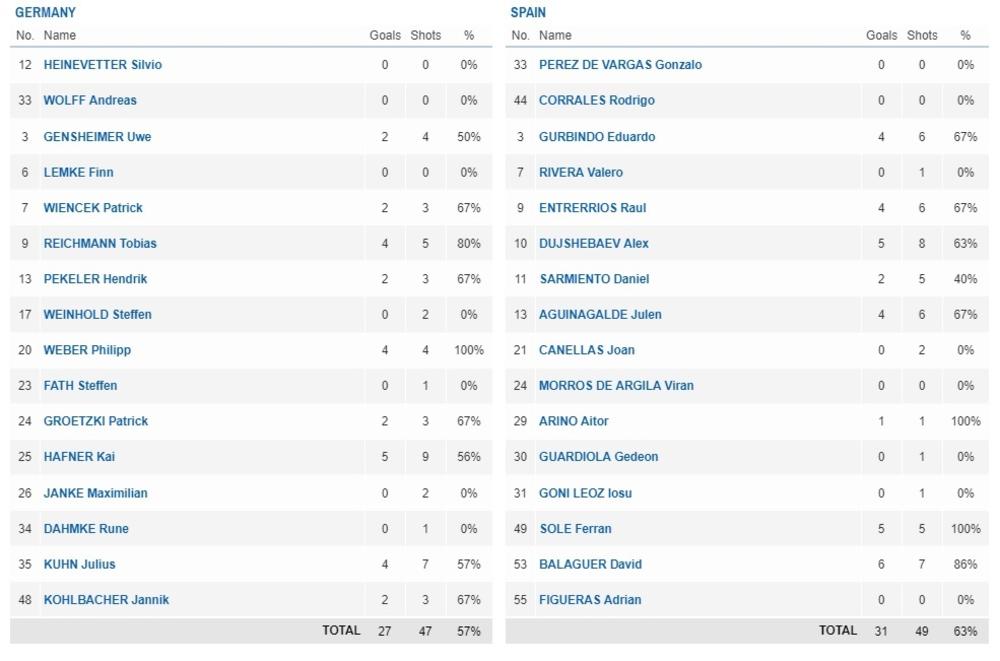Click HAFNER Kai player name
This screenshot has width=1000, height=661.
[80, 457]
